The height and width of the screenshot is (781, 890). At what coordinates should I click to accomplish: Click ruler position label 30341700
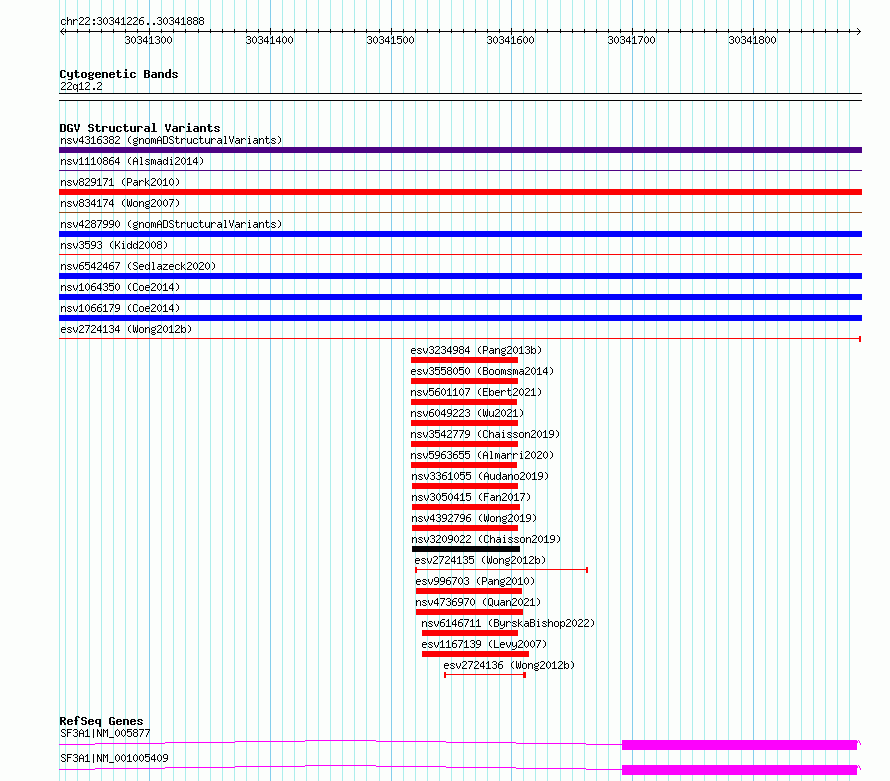[631, 40]
